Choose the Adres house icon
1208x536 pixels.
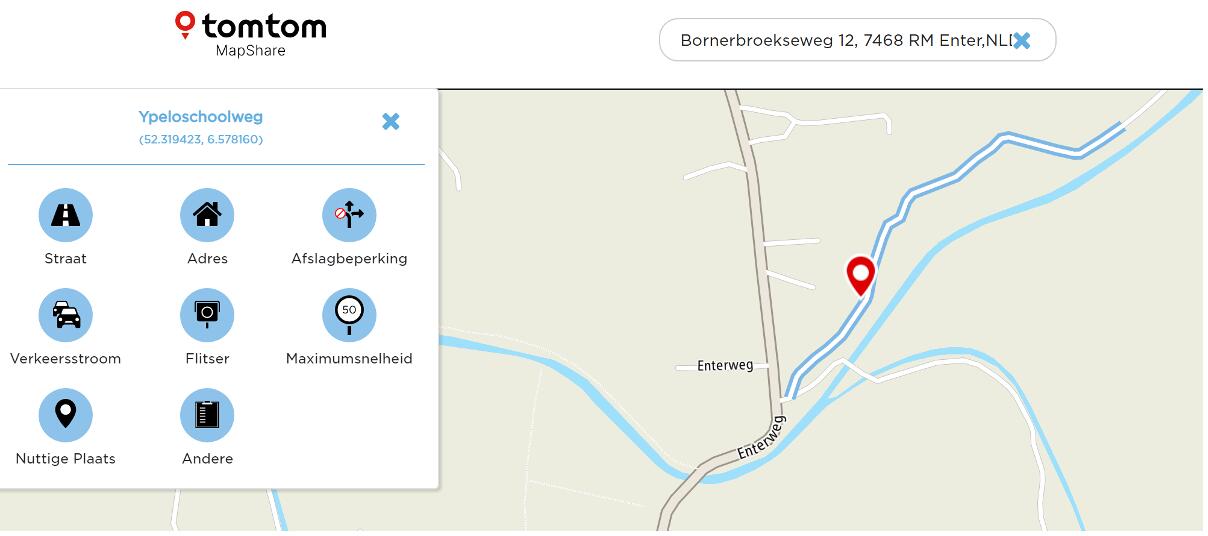pos(207,215)
